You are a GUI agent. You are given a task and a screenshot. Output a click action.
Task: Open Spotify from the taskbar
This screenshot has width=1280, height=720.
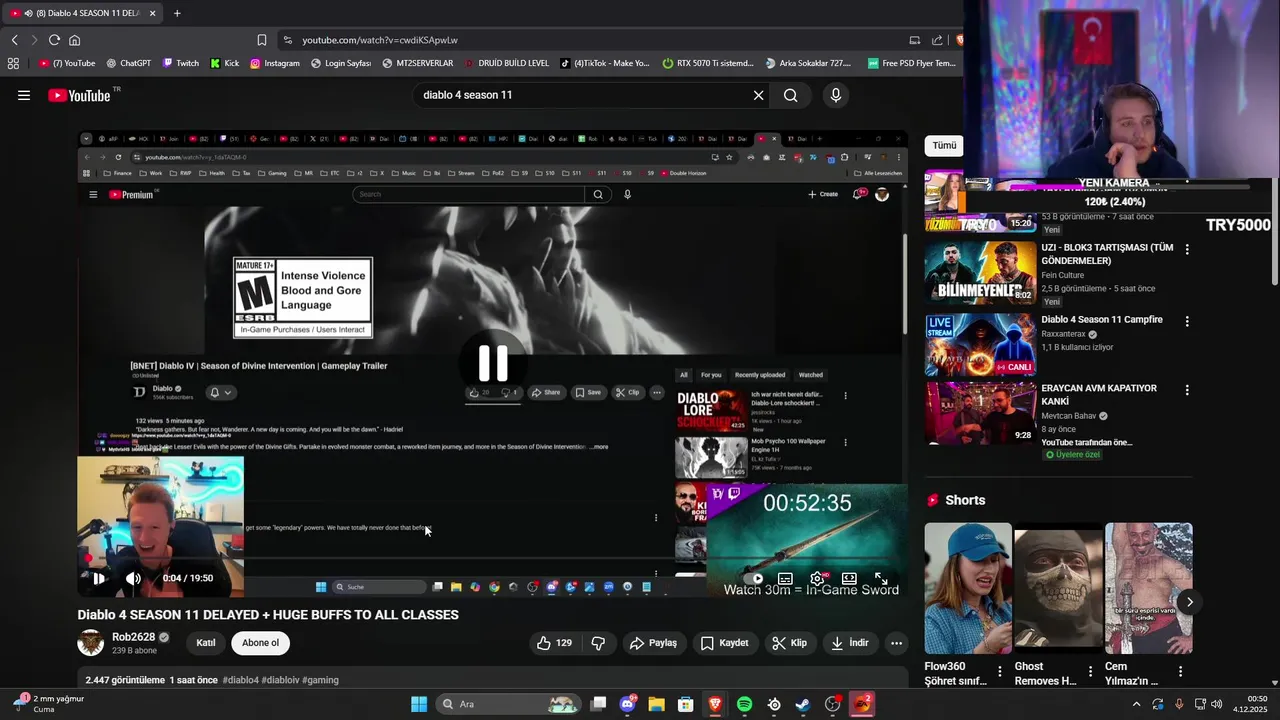744,704
